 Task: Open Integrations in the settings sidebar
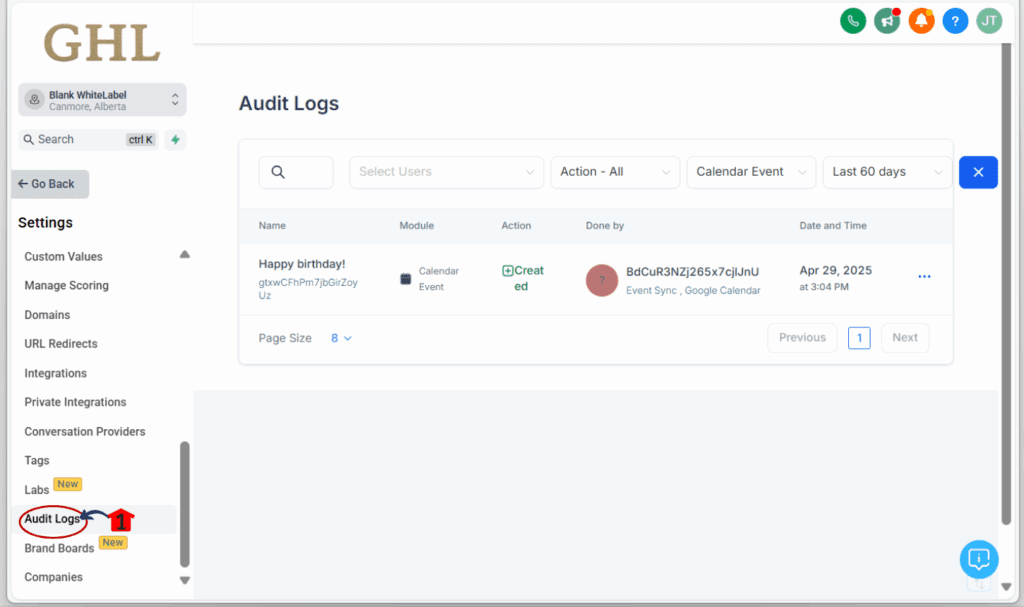(56, 373)
